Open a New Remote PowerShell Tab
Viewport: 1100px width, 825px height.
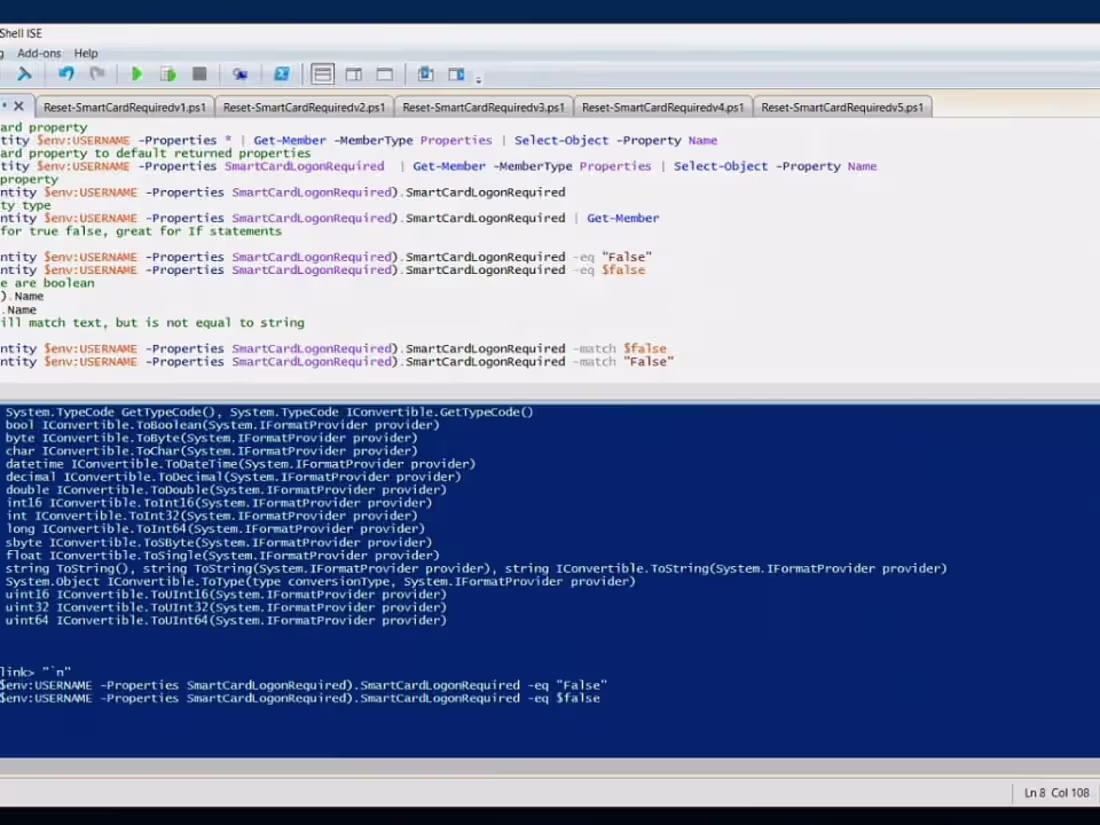(x=240, y=74)
